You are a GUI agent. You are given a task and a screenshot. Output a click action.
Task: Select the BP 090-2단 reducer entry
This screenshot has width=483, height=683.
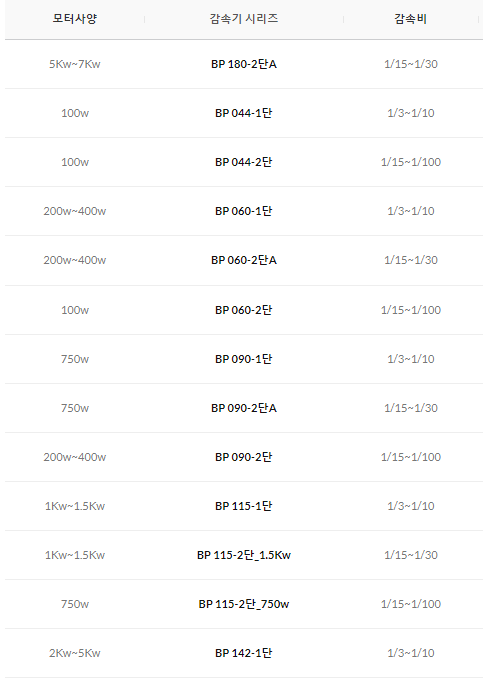(243, 457)
